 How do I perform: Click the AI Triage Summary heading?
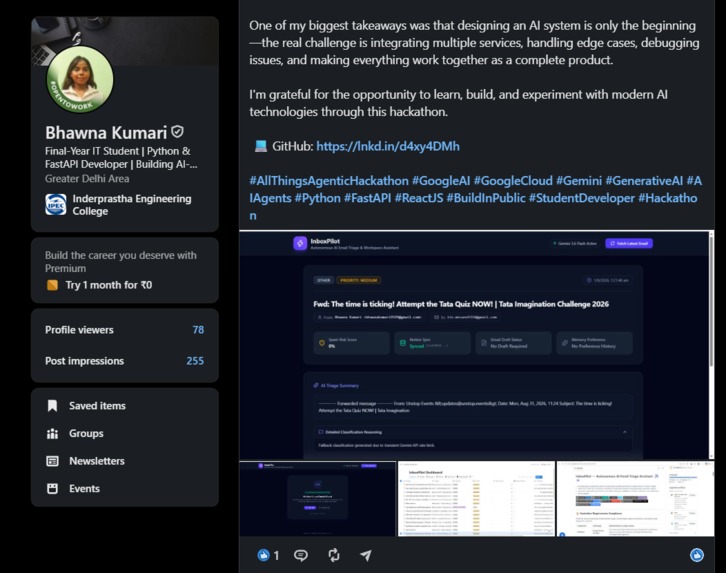click(339, 386)
